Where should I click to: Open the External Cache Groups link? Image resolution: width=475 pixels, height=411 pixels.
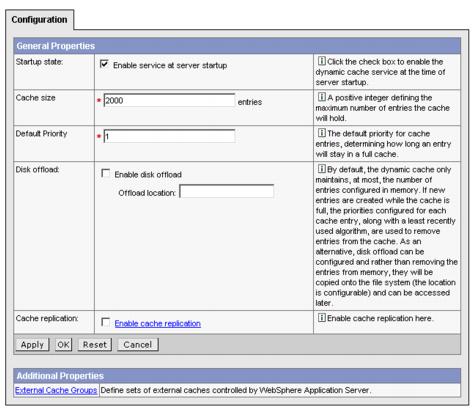[56, 390]
